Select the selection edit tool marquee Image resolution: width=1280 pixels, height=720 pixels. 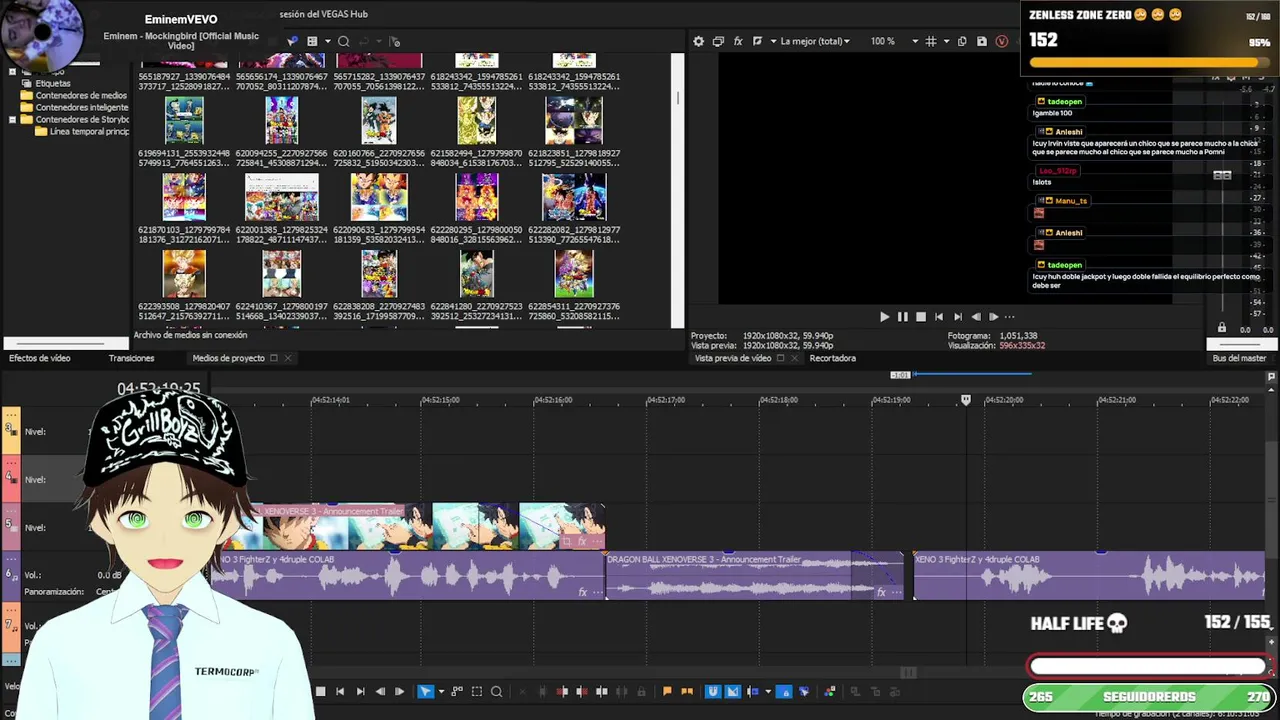477,691
